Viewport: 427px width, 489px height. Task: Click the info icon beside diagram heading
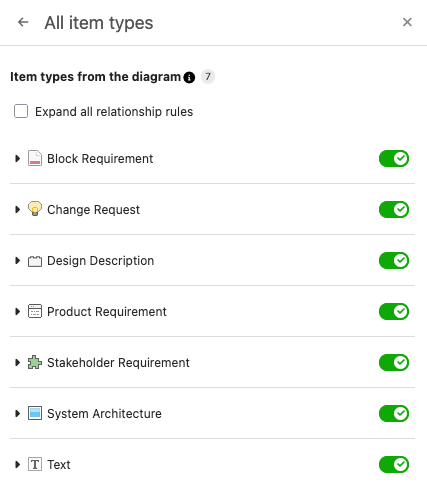(189, 77)
